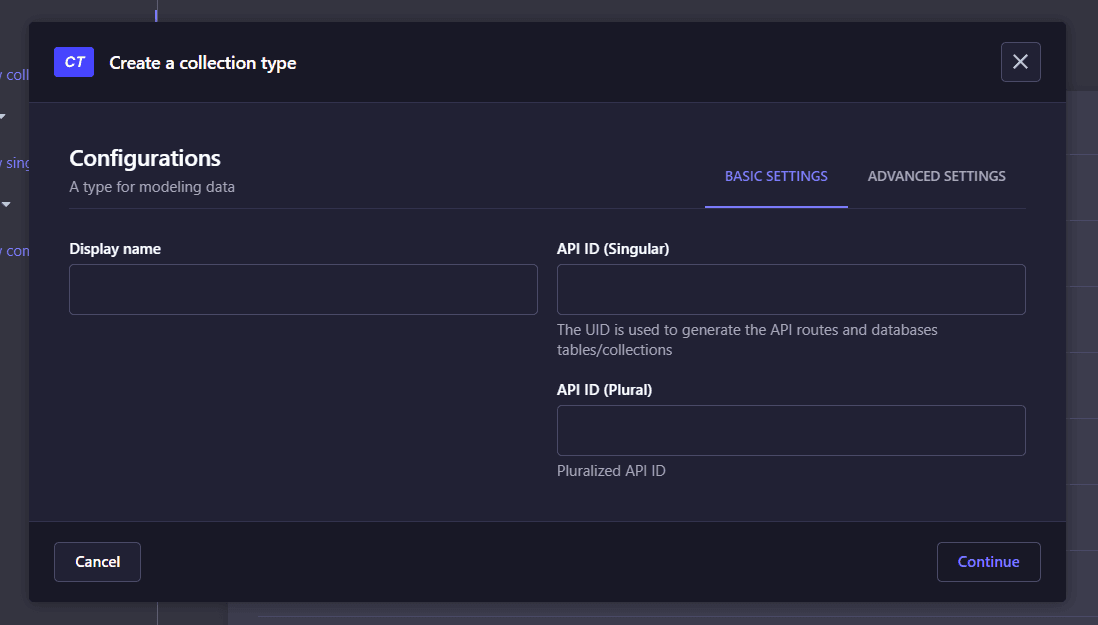Focus the Display name text field

(303, 290)
